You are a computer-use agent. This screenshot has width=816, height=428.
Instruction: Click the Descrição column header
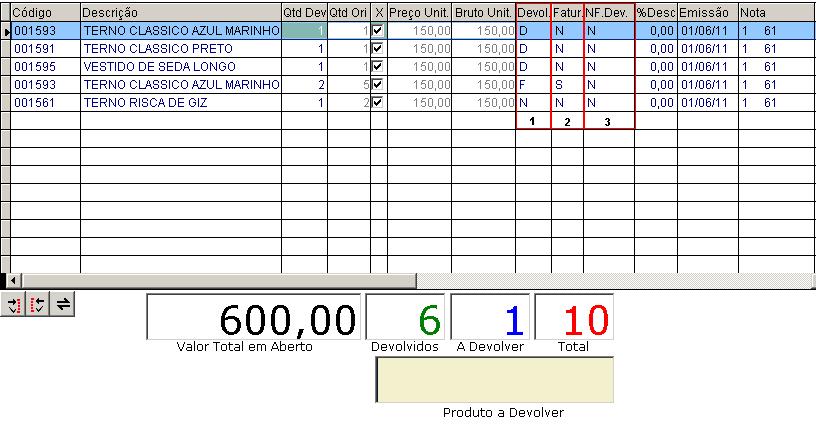point(180,12)
